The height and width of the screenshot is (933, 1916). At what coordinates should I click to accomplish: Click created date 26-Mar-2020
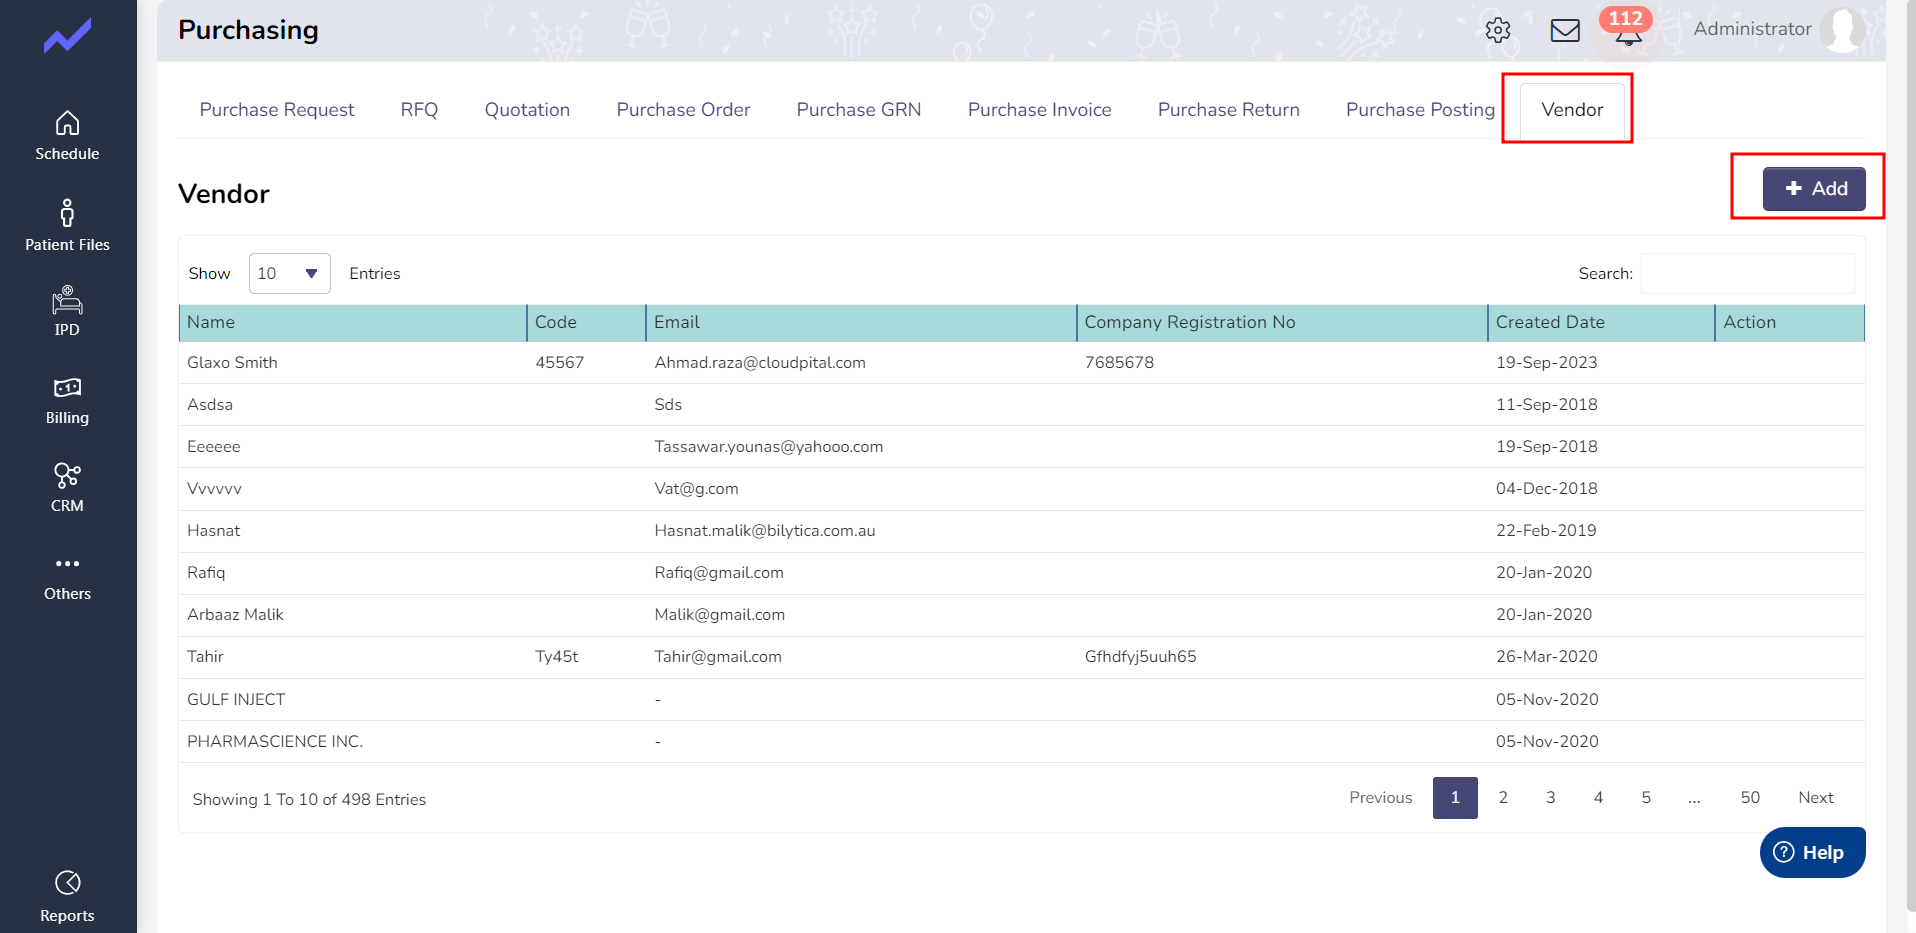coord(1546,656)
